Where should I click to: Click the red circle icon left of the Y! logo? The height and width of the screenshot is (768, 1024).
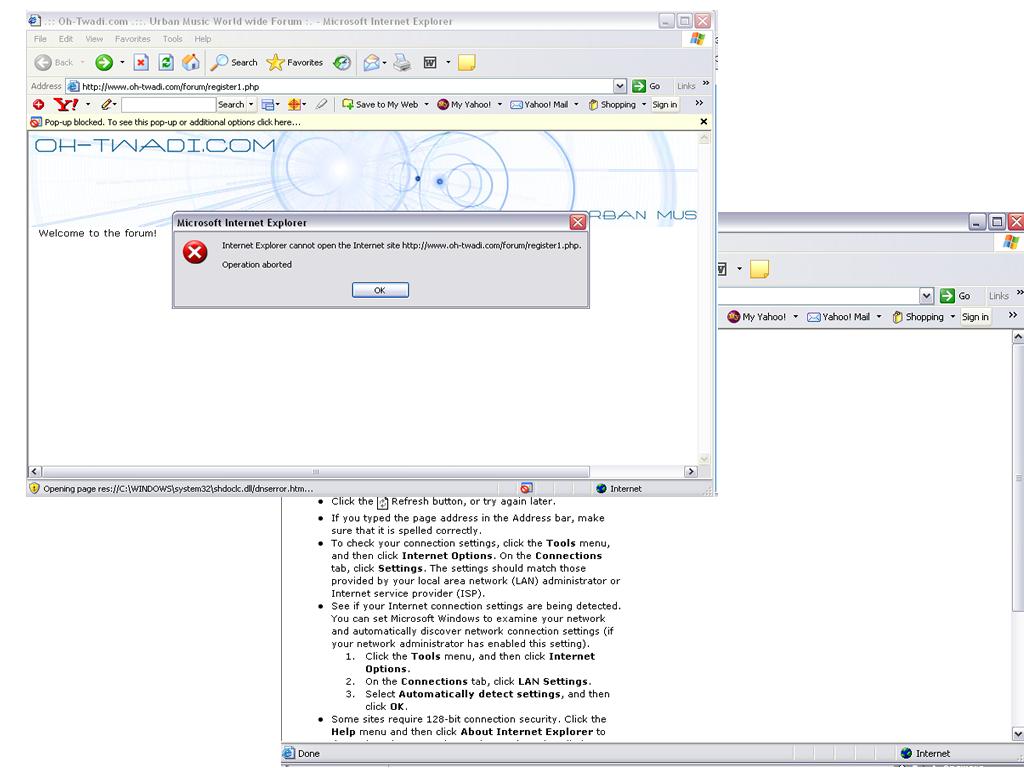[x=39, y=104]
